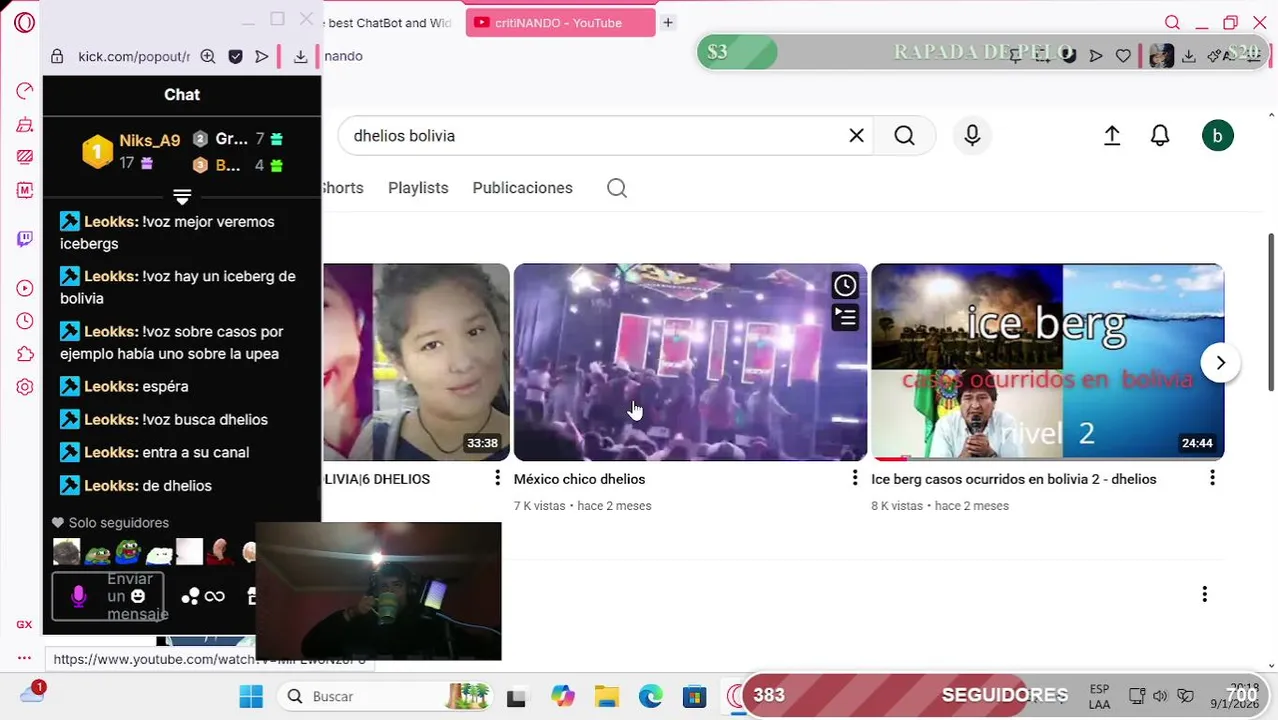Image resolution: width=1278 pixels, height=720 pixels.
Task: Click Add to queue icon on México chico thumbnail
Action: click(x=845, y=318)
